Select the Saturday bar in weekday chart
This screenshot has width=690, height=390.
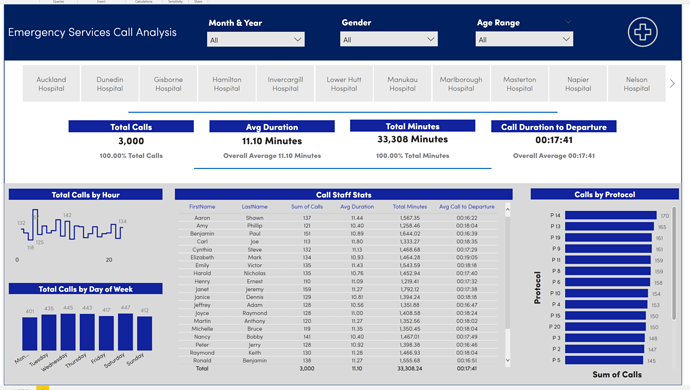(x=125, y=332)
